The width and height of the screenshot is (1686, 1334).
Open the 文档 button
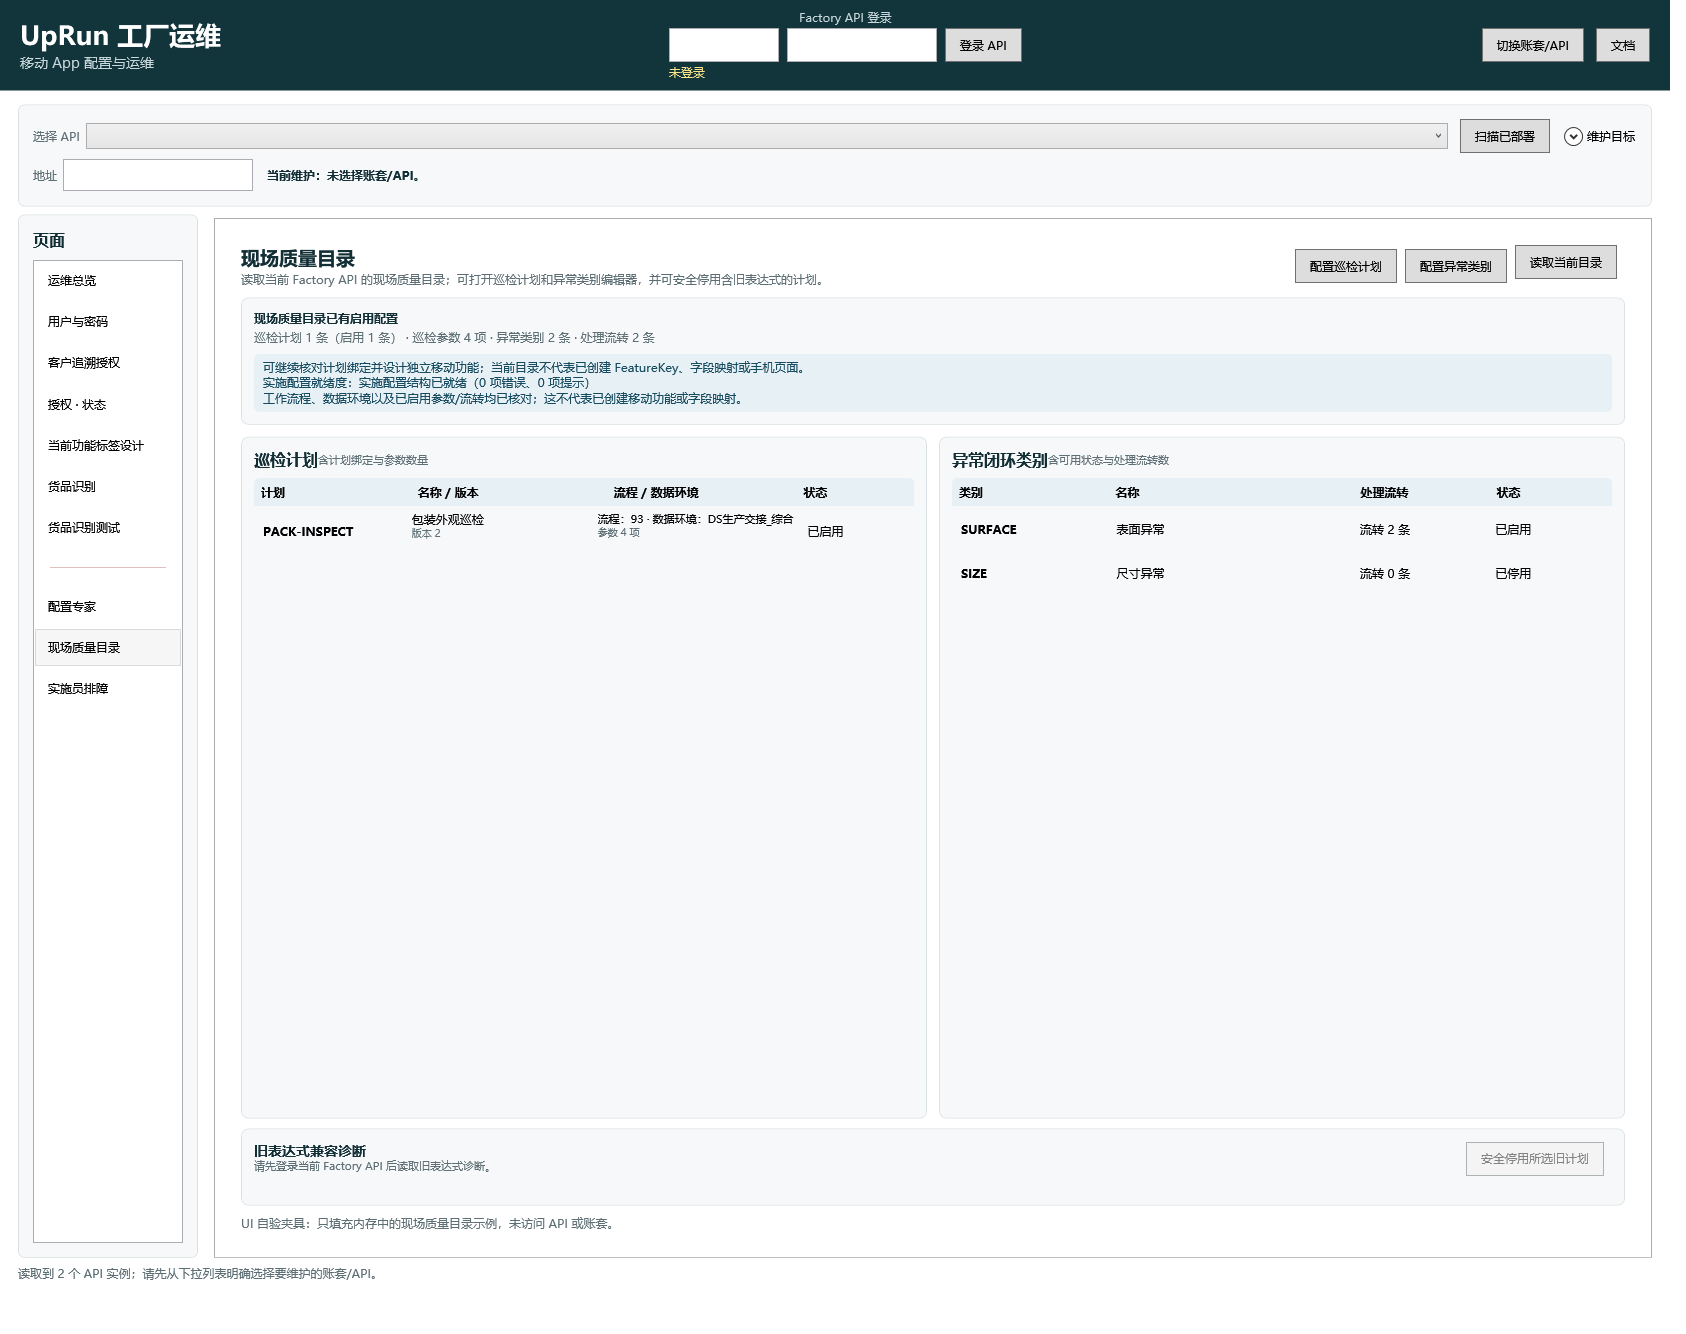1623,45
